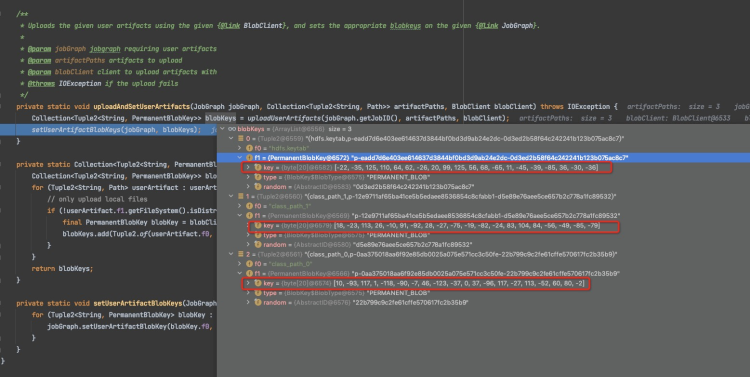Click the field icon before f0 = "hdfs.keytab"

click(249, 148)
